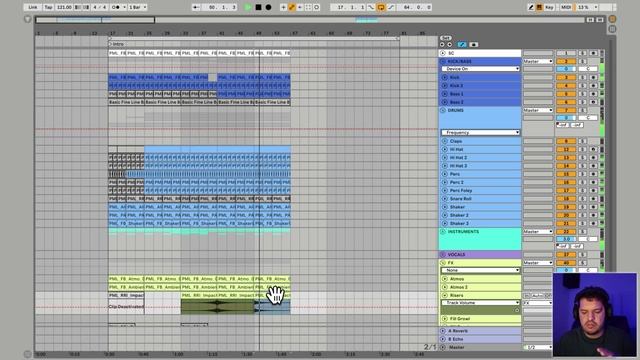Click the Stop button in transport
Screen dimensions: 640x360
pos(258,7)
